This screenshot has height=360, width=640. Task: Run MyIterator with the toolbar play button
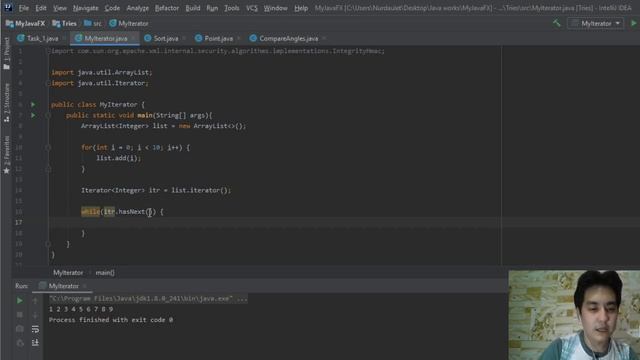pyautogui.click(x=633, y=24)
